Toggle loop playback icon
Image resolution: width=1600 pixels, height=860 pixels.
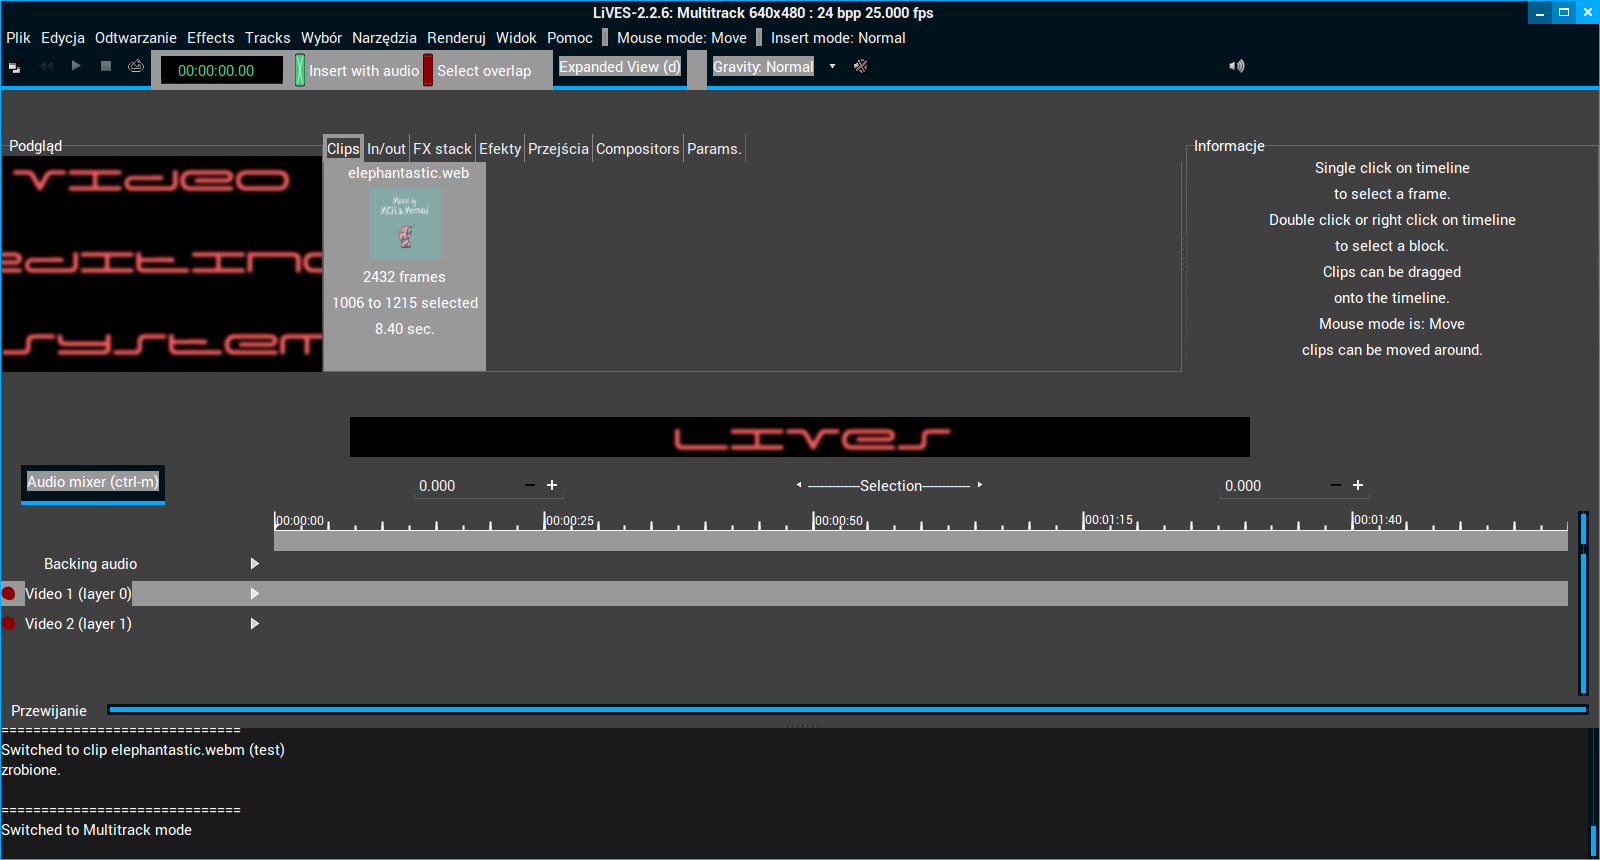(136, 66)
